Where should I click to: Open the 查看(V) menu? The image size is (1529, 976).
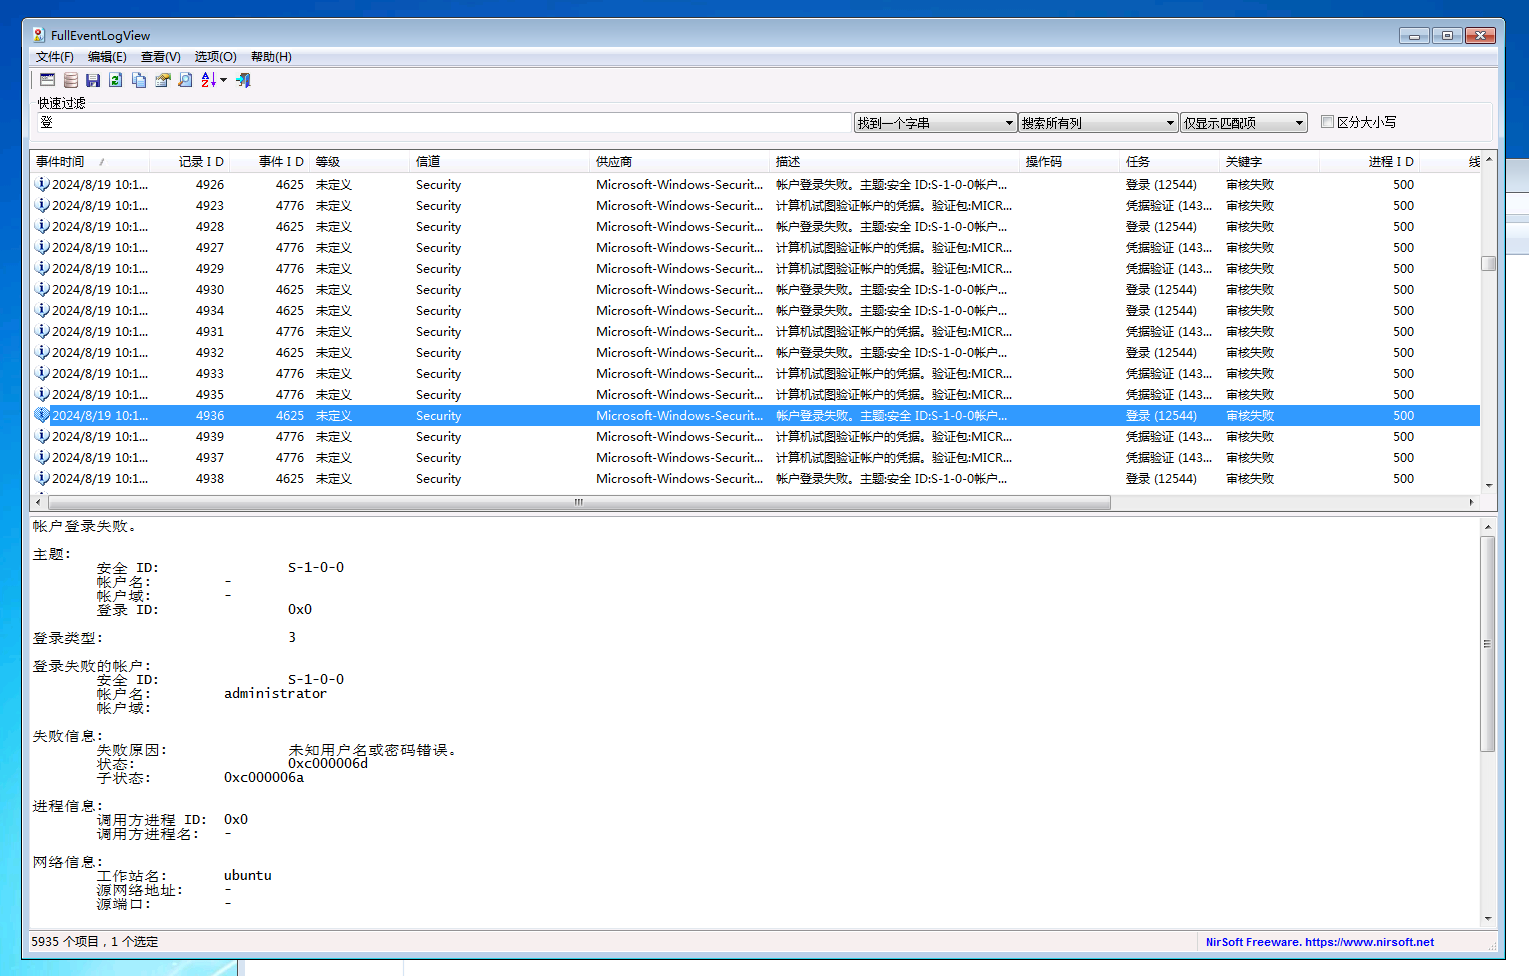[161, 57]
